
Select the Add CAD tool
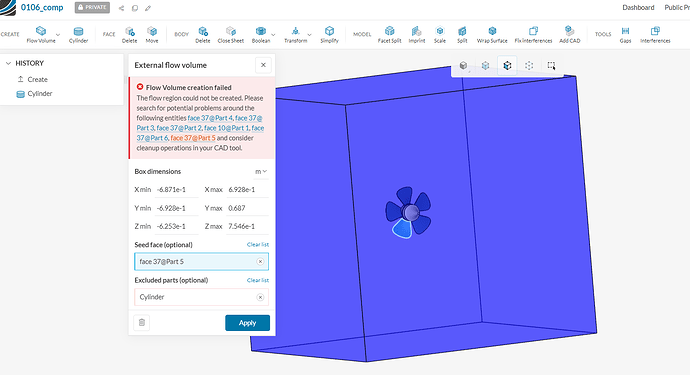click(569, 34)
